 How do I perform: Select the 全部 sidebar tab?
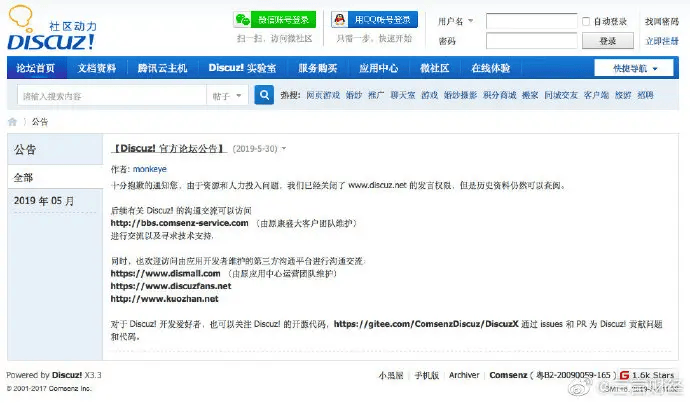click(23, 177)
